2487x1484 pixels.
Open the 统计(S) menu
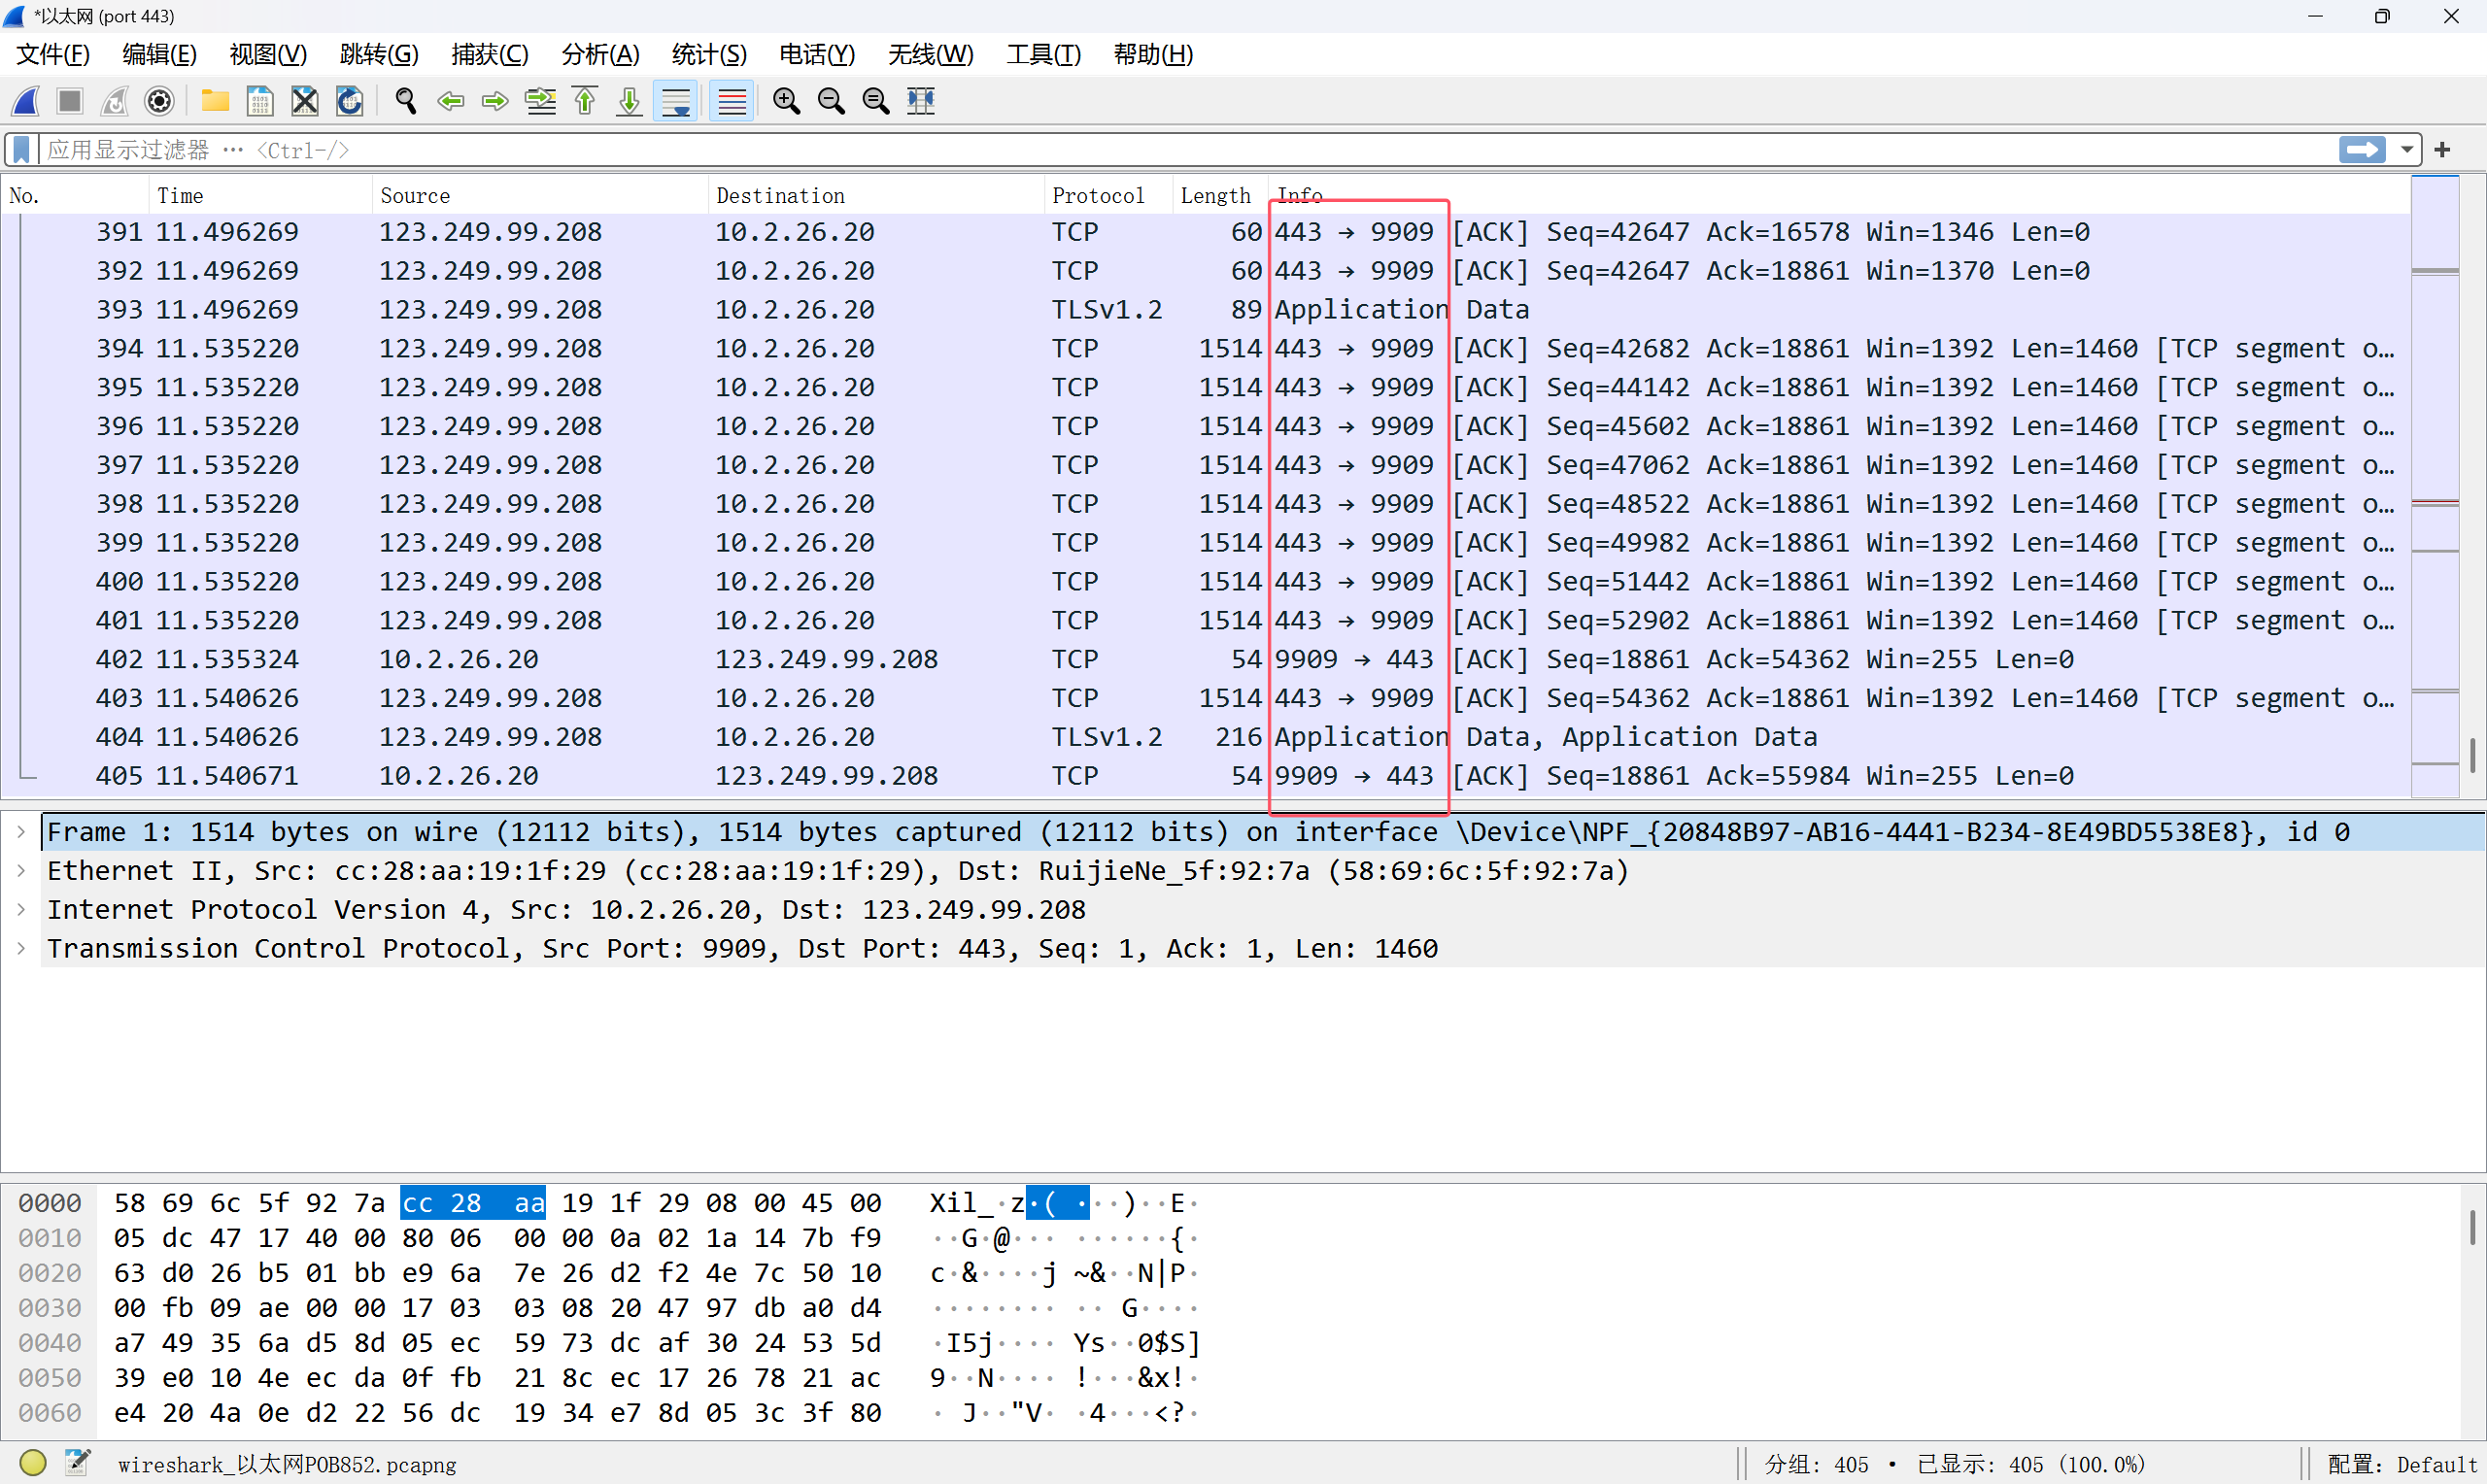click(708, 54)
